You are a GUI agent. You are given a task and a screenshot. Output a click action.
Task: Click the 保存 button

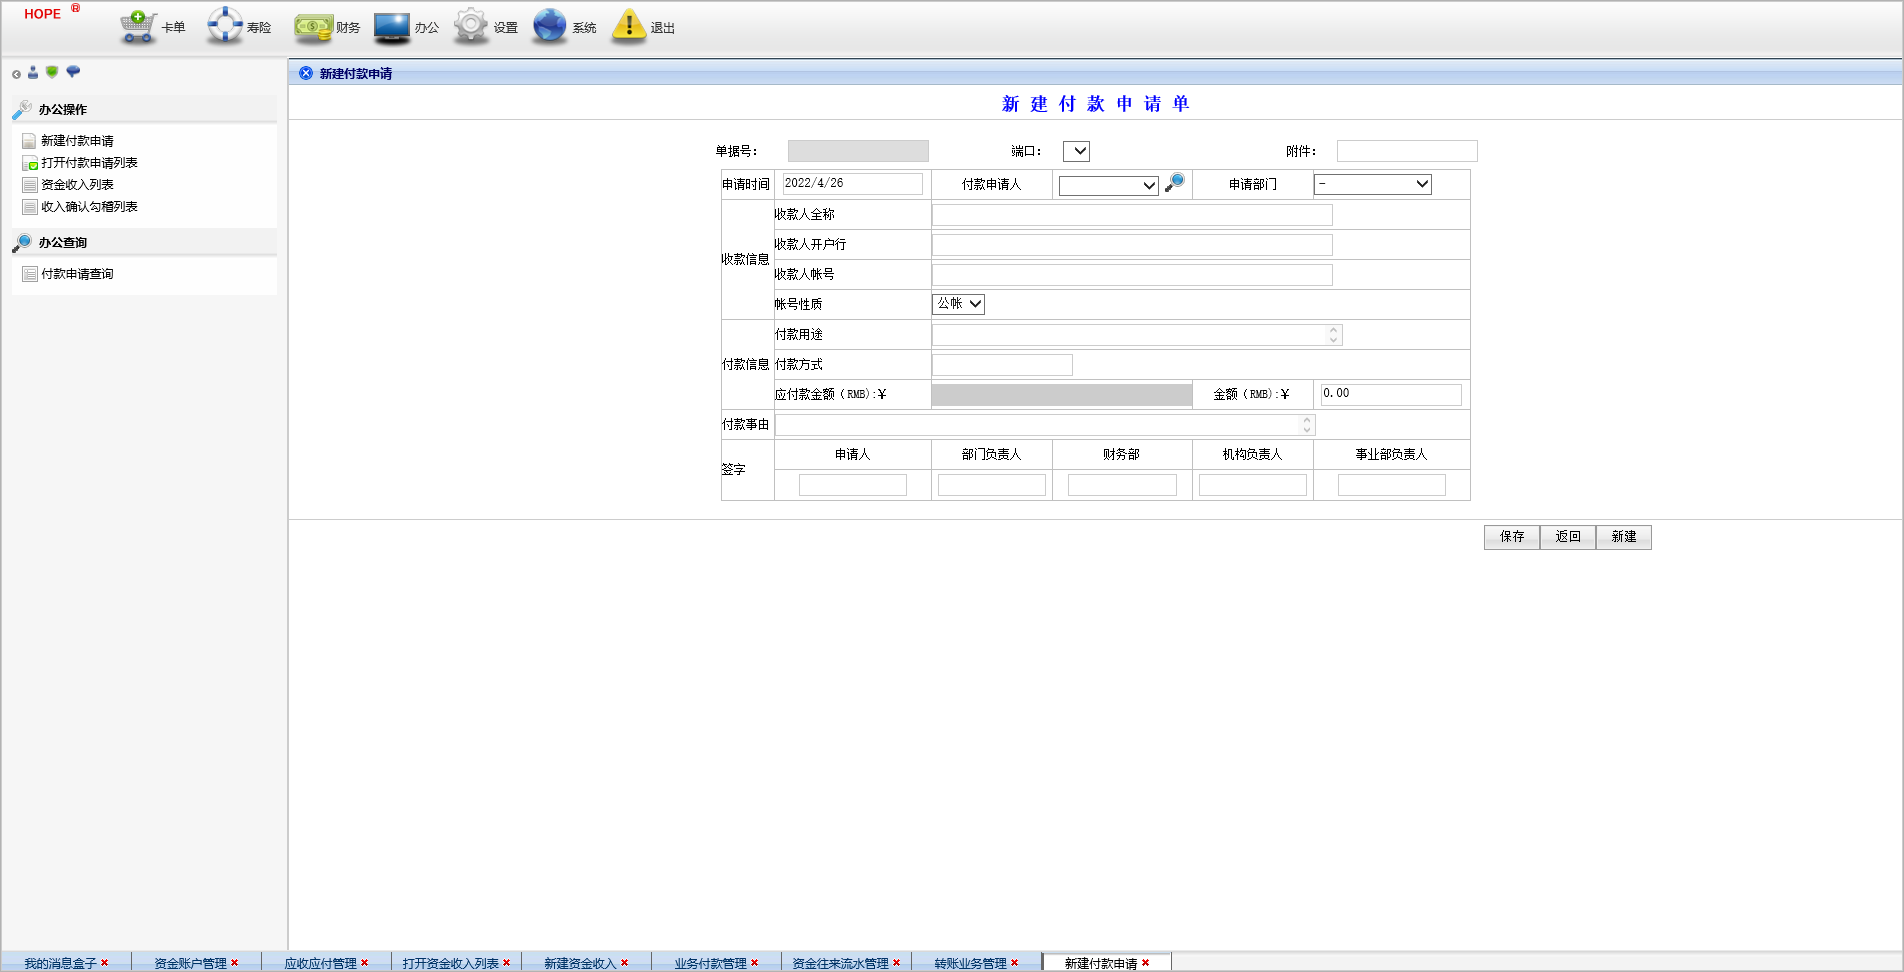pos(1511,537)
